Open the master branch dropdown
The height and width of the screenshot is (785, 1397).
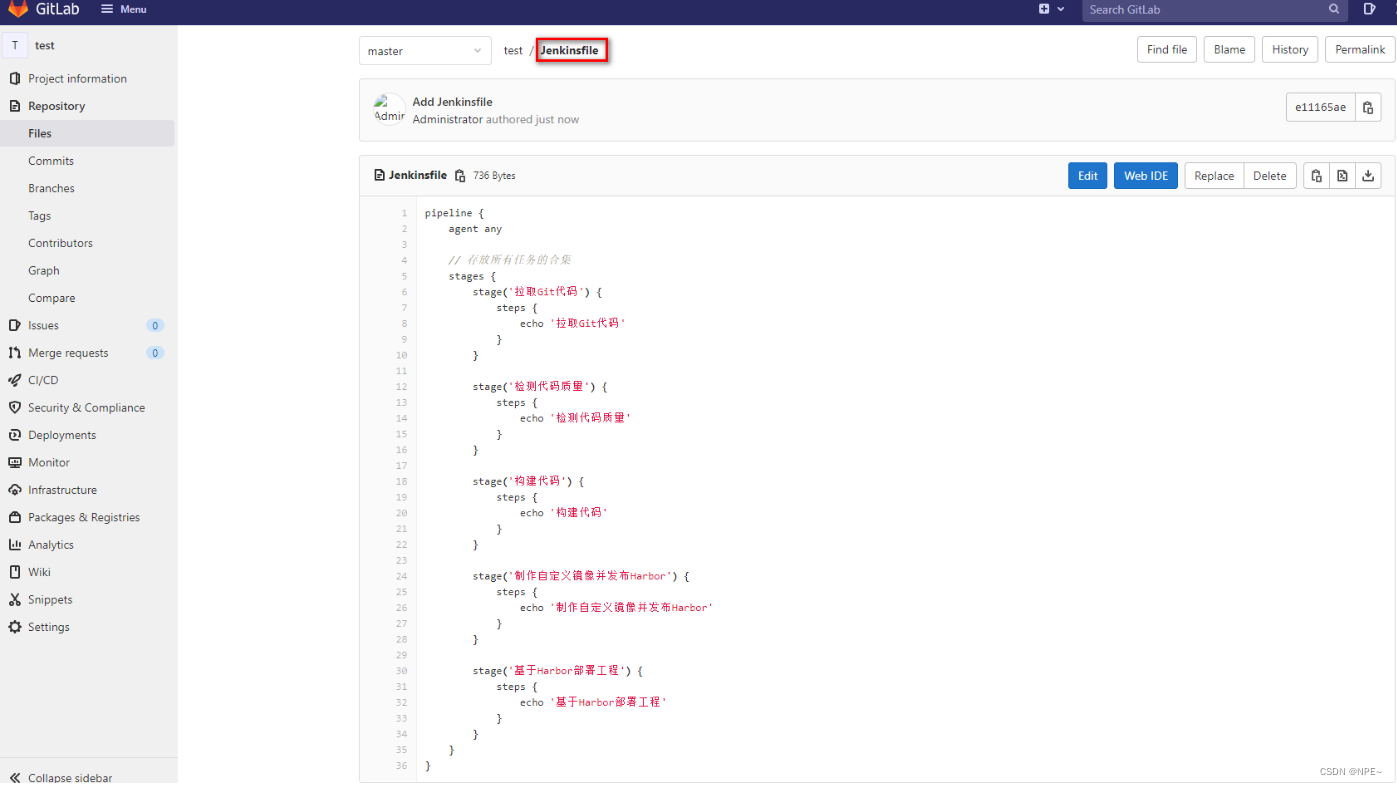click(x=425, y=51)
